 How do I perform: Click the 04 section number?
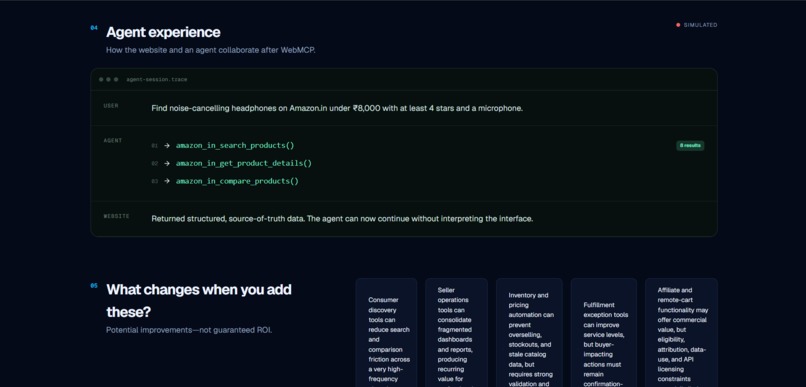tap(94, 28)
